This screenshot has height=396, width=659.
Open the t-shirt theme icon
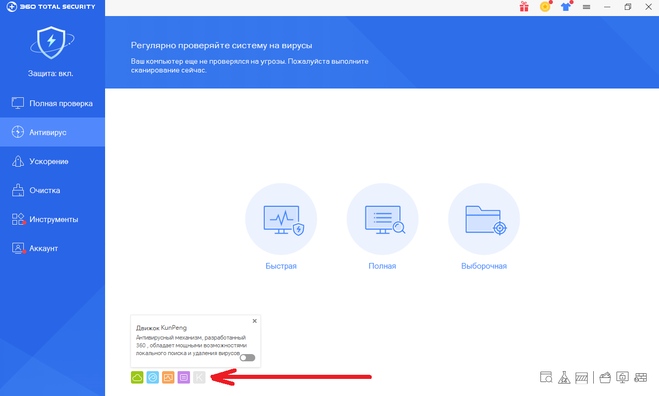pos(566,7)
